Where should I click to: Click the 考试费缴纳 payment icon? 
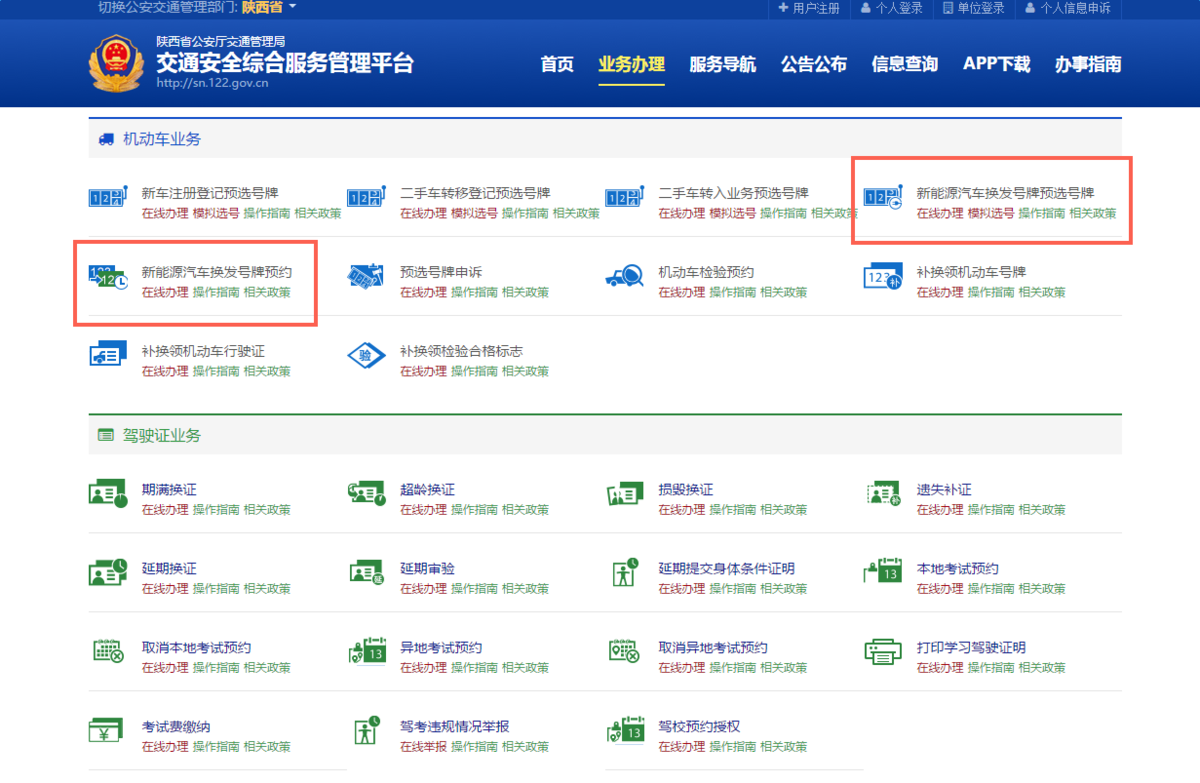(x=107, y=731)
